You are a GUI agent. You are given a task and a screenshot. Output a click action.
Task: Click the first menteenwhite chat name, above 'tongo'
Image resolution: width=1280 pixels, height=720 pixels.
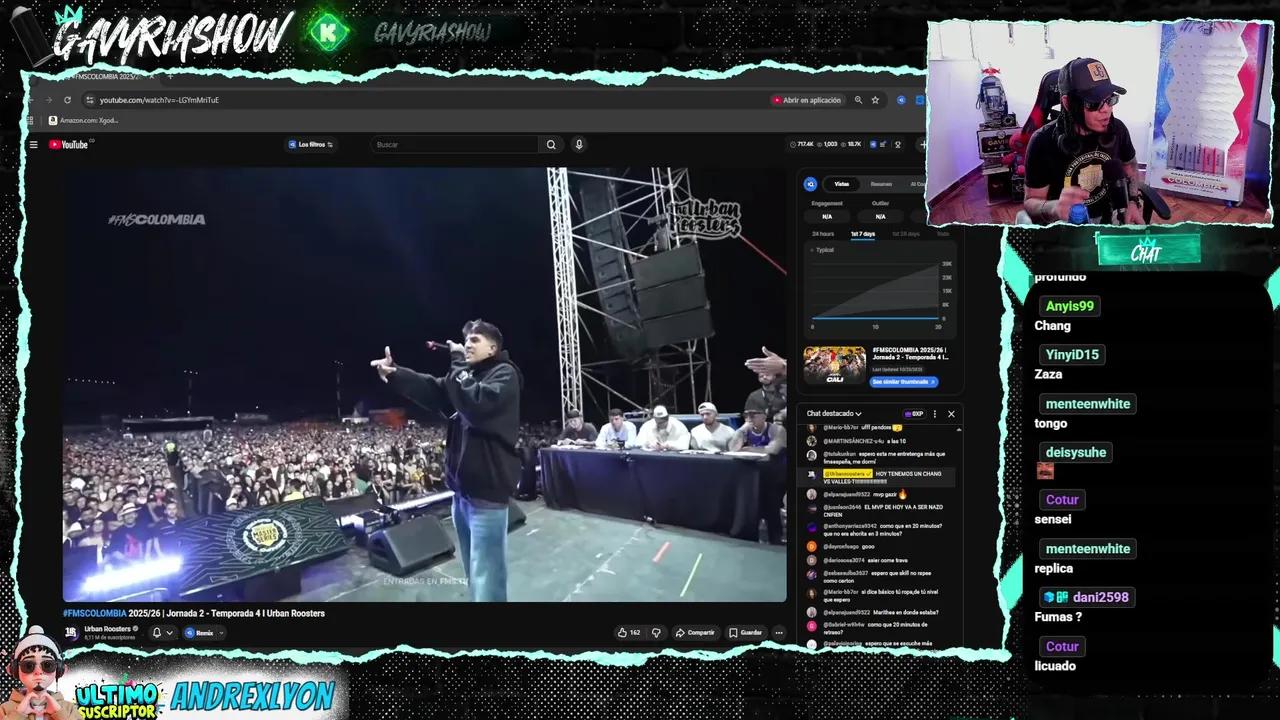(x=1087, y=404)
